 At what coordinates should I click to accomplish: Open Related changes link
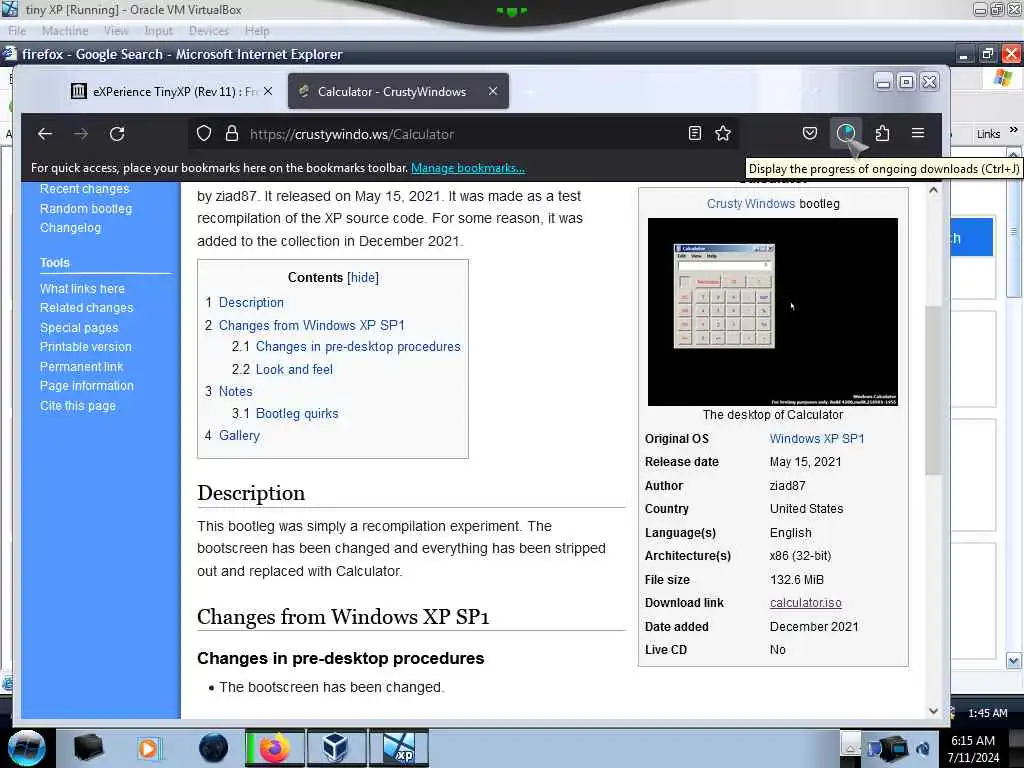click(86, 308)
